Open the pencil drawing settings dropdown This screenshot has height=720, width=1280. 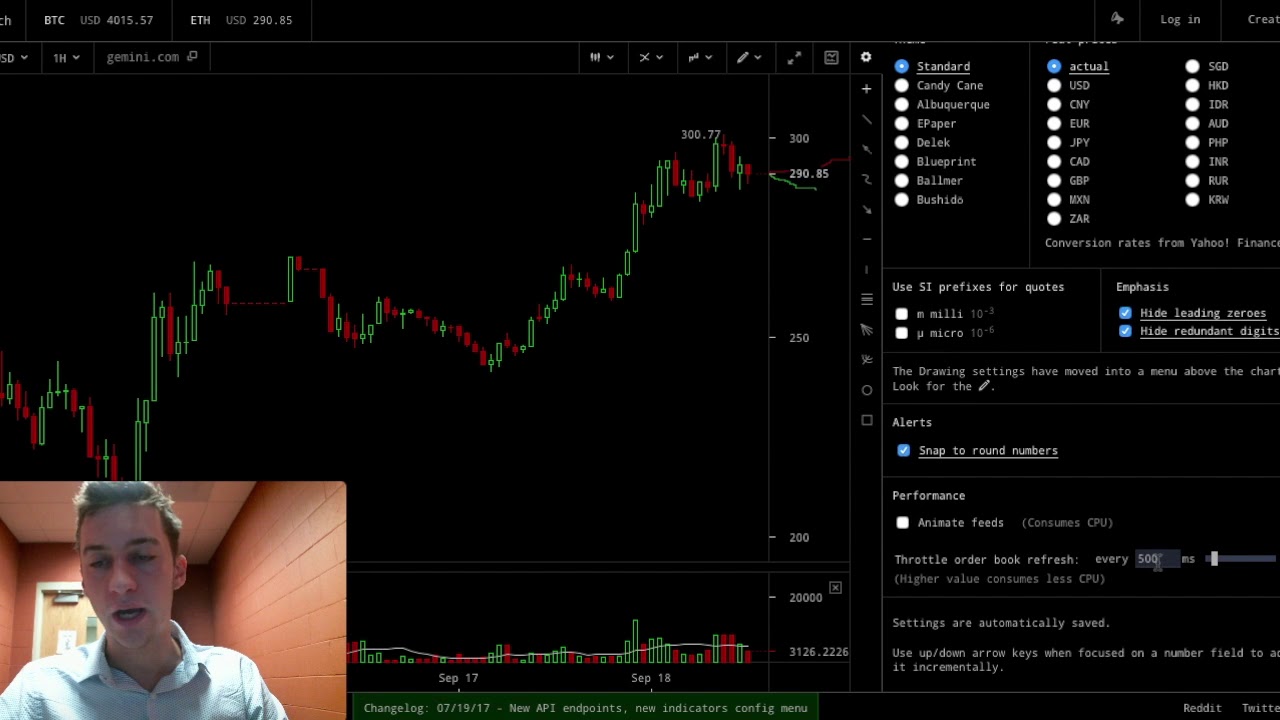pyautogui.click(x=749, y=58)
